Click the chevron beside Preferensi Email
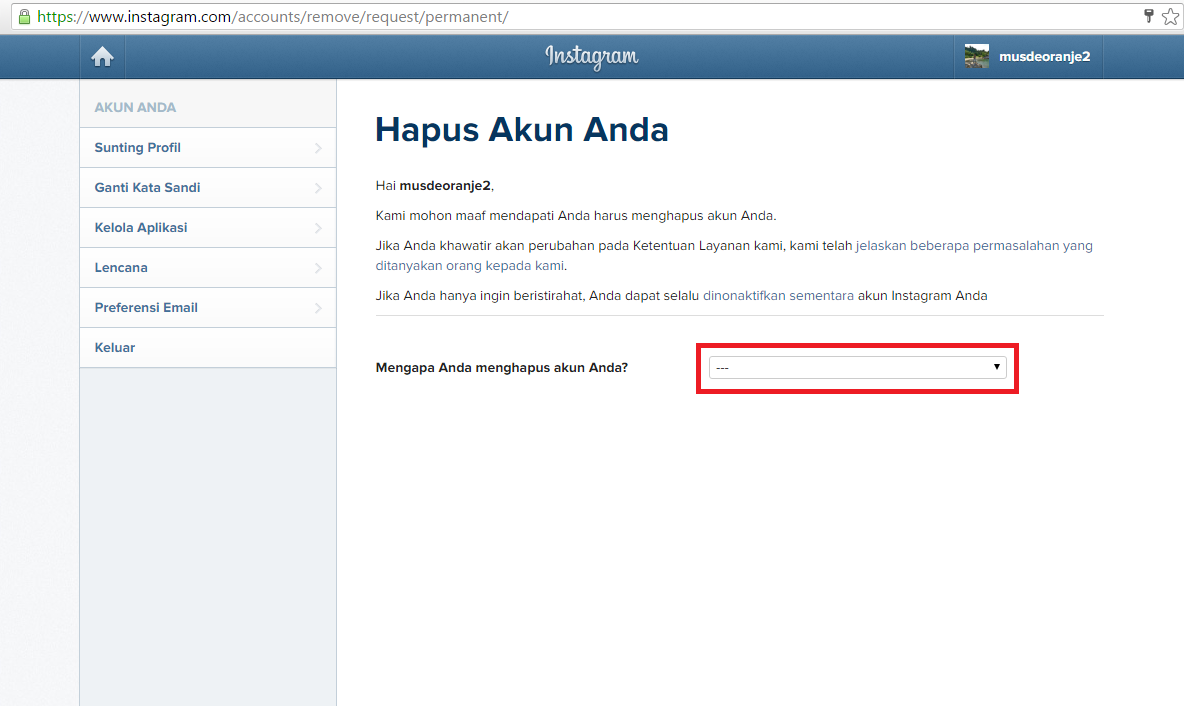This screenshot has height=706, width=1184. coord(318,309)
